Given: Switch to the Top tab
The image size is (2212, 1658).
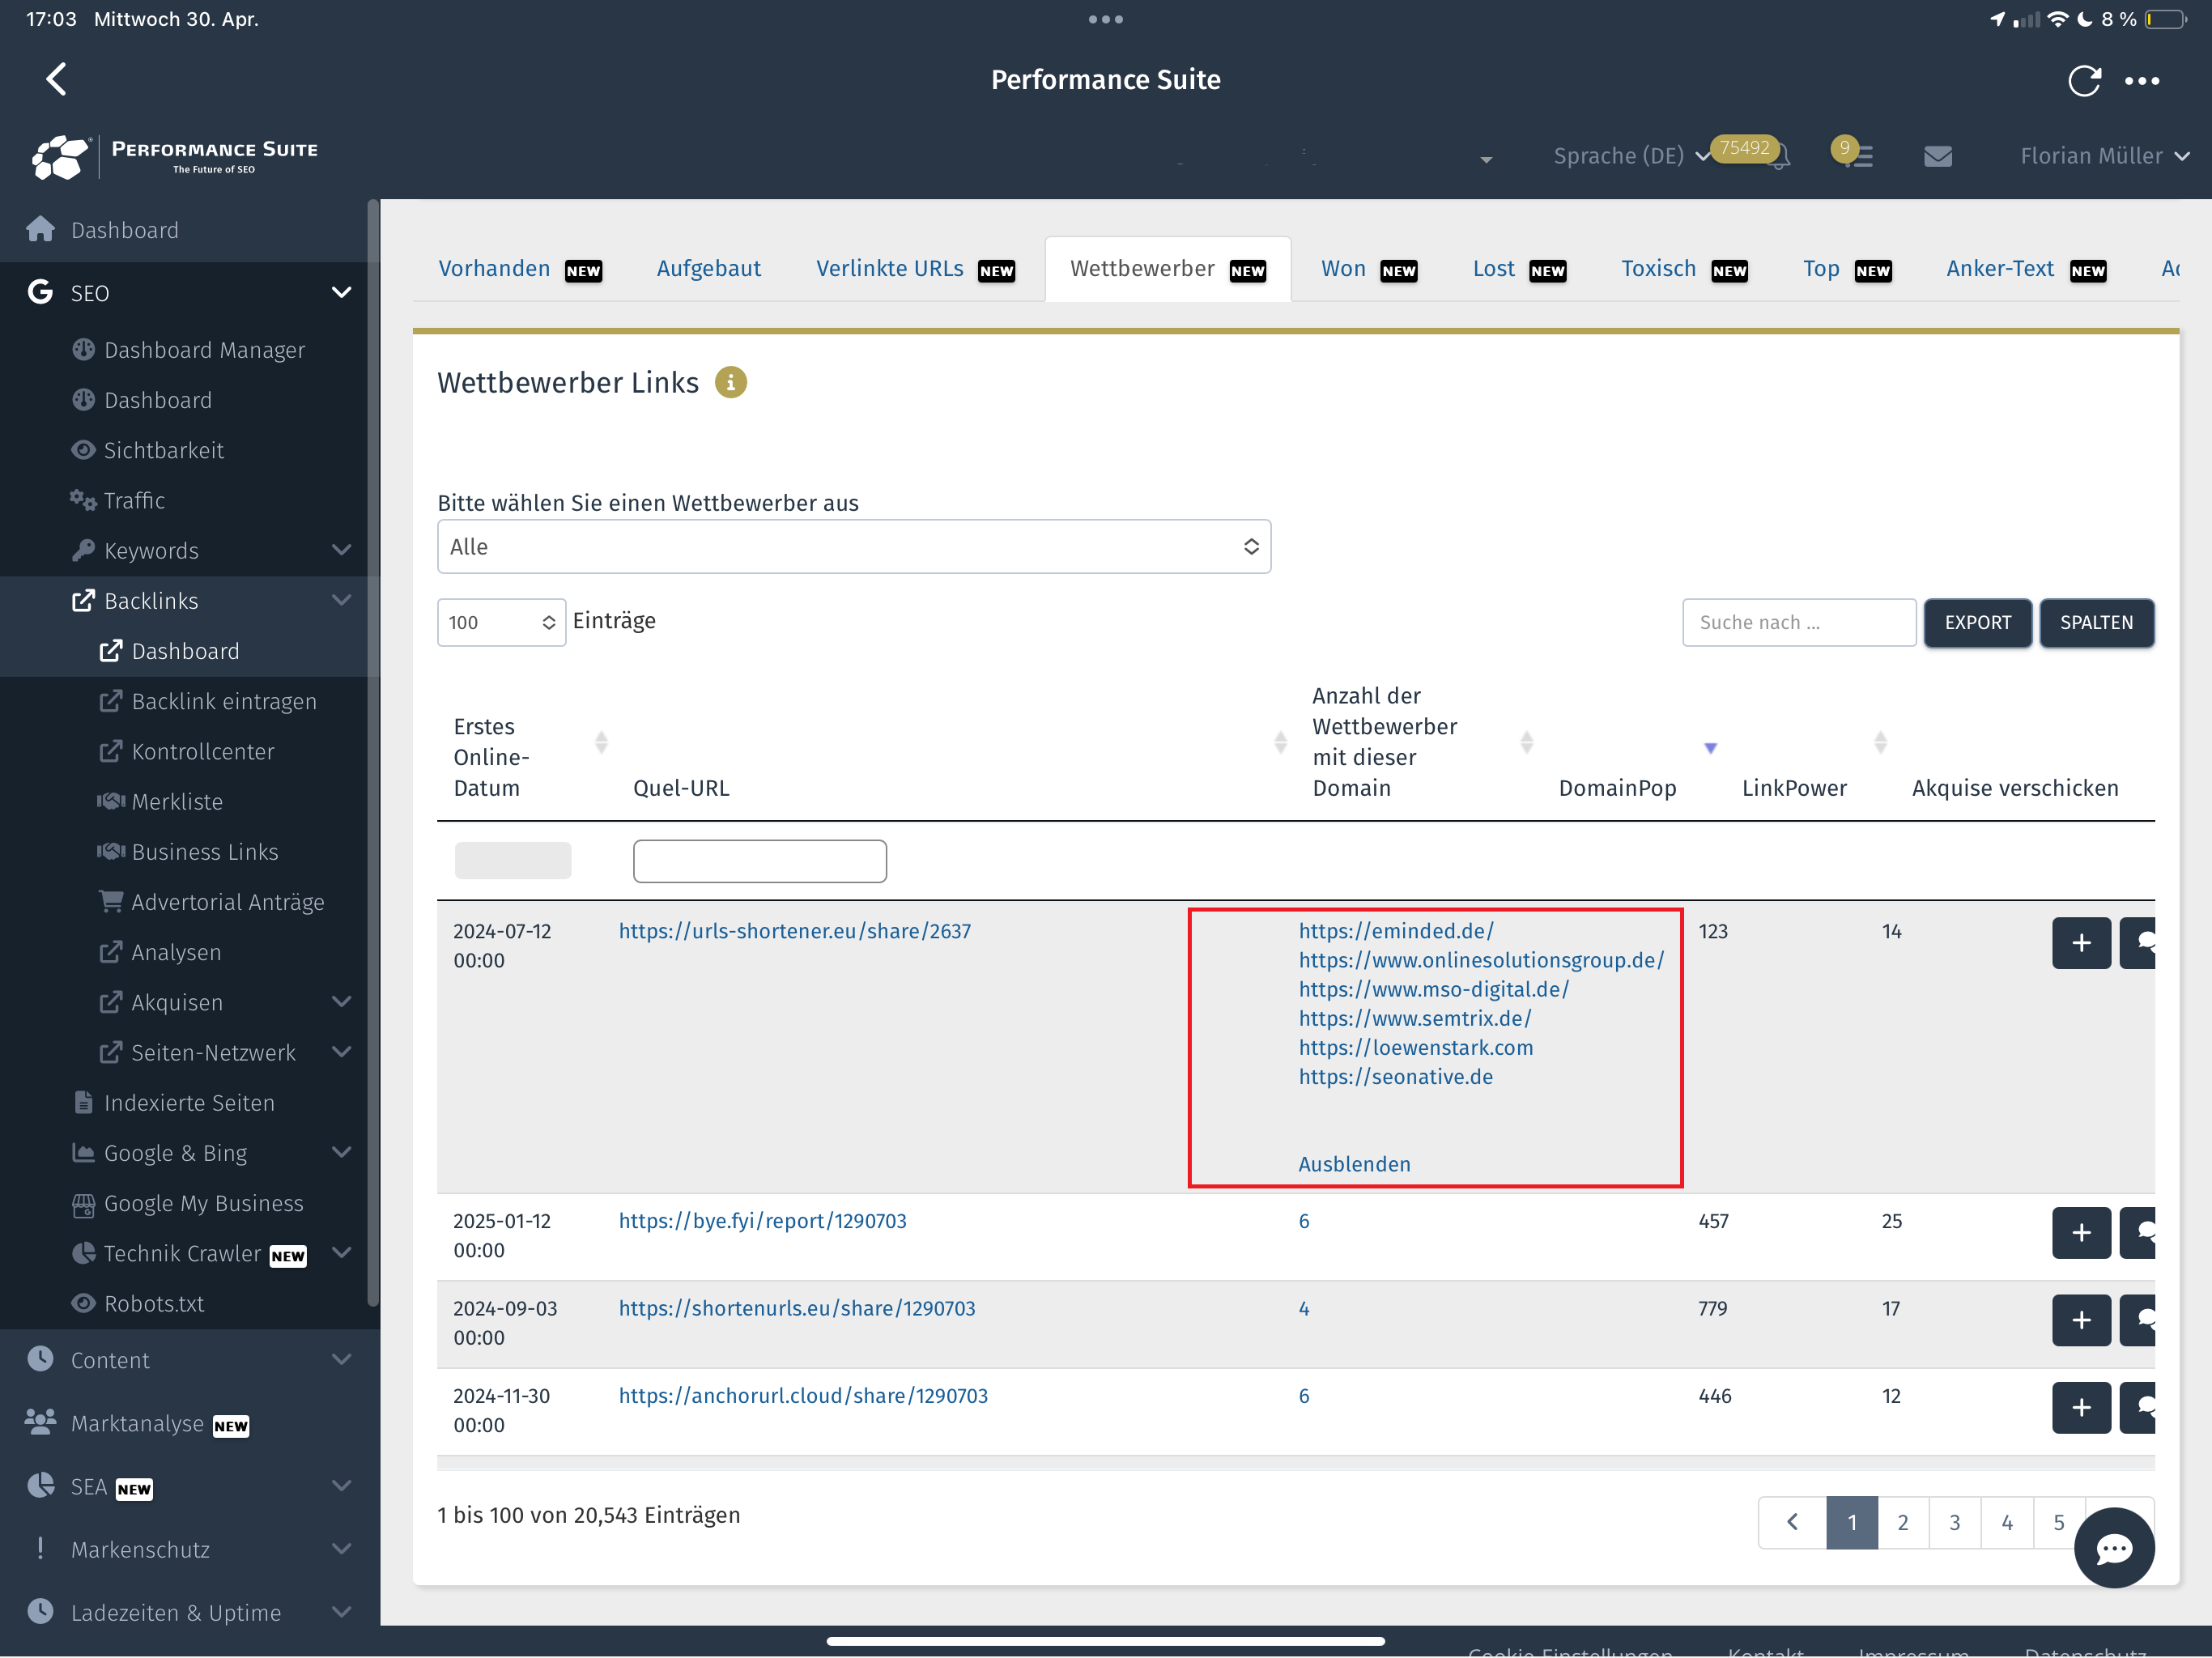Looking at the screenshot, I should 1846,269.
